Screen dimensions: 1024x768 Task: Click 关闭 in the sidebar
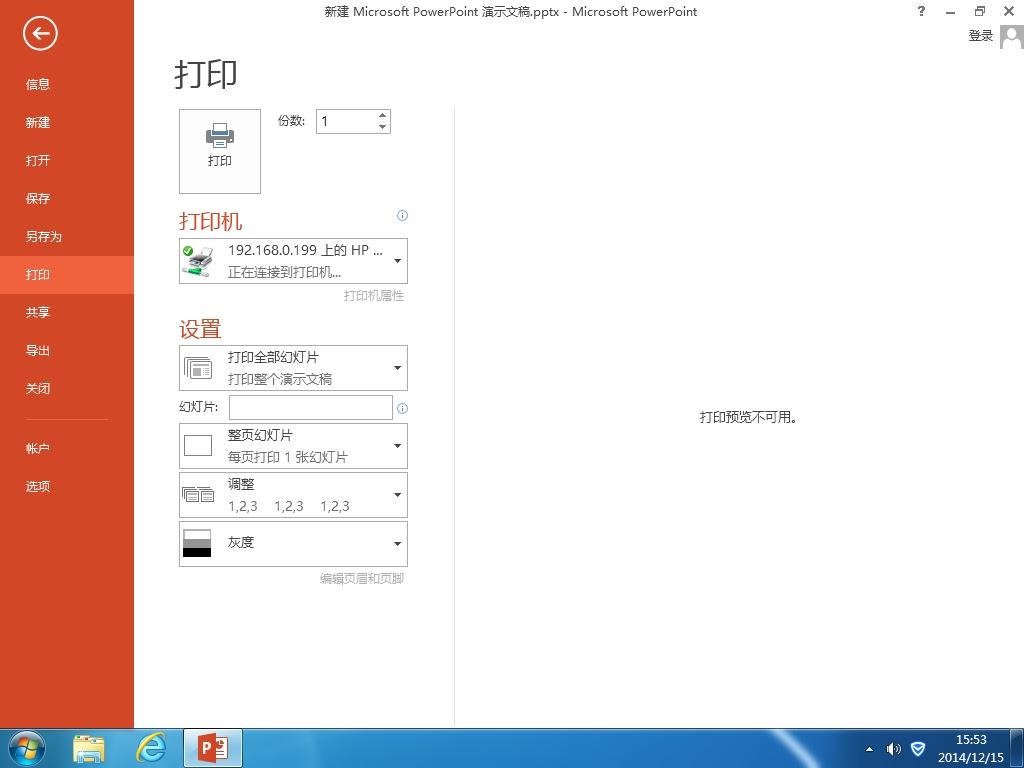67,389
